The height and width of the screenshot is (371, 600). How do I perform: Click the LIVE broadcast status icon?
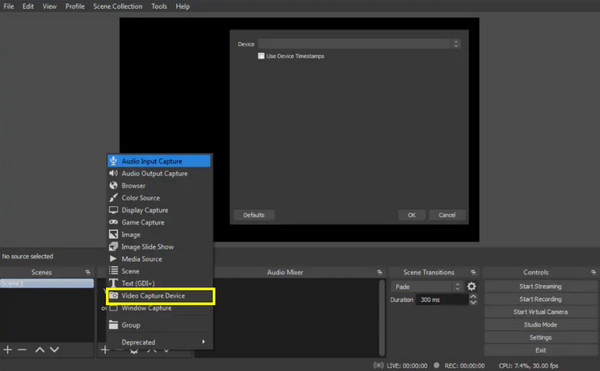click(x=378, y=365)
